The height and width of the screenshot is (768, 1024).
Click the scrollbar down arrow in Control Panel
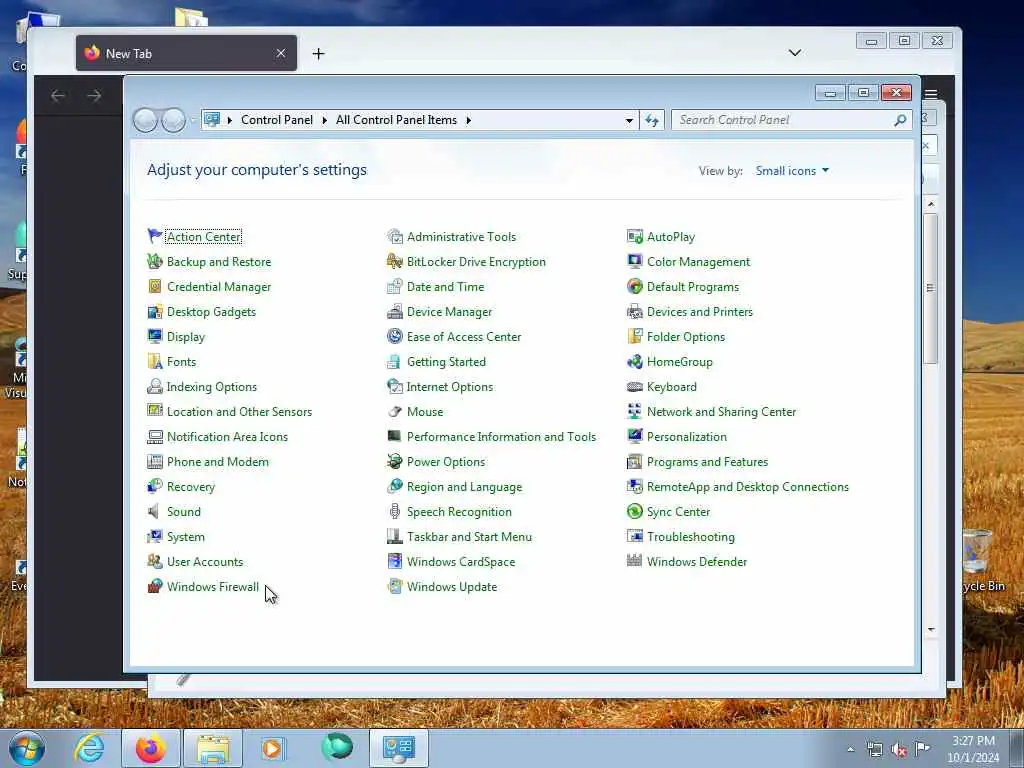click(x=931, y=630)
